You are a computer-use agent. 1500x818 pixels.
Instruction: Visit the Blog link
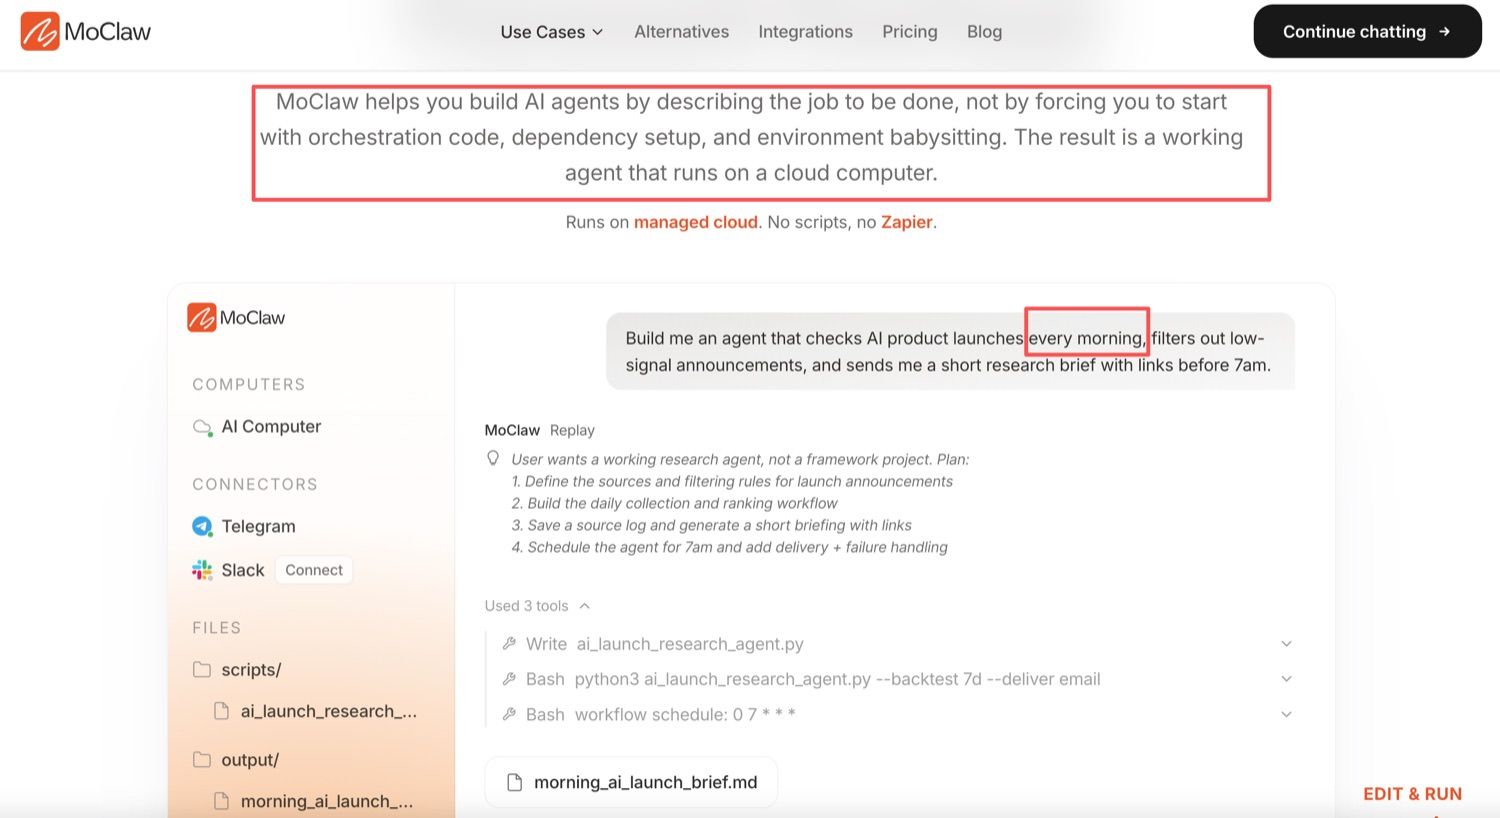pyautogui.click(x=984, y=32)
